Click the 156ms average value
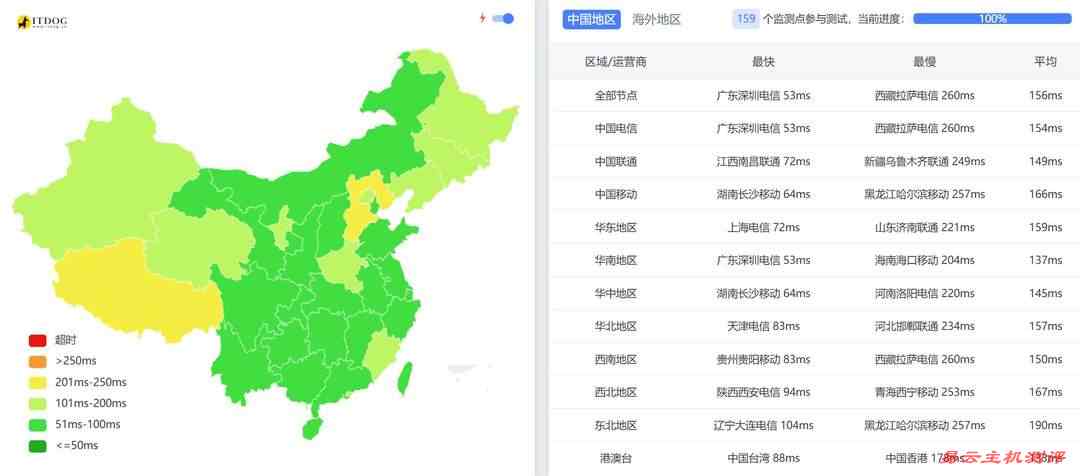1080x476 pixels. (x=1046, y=96)
